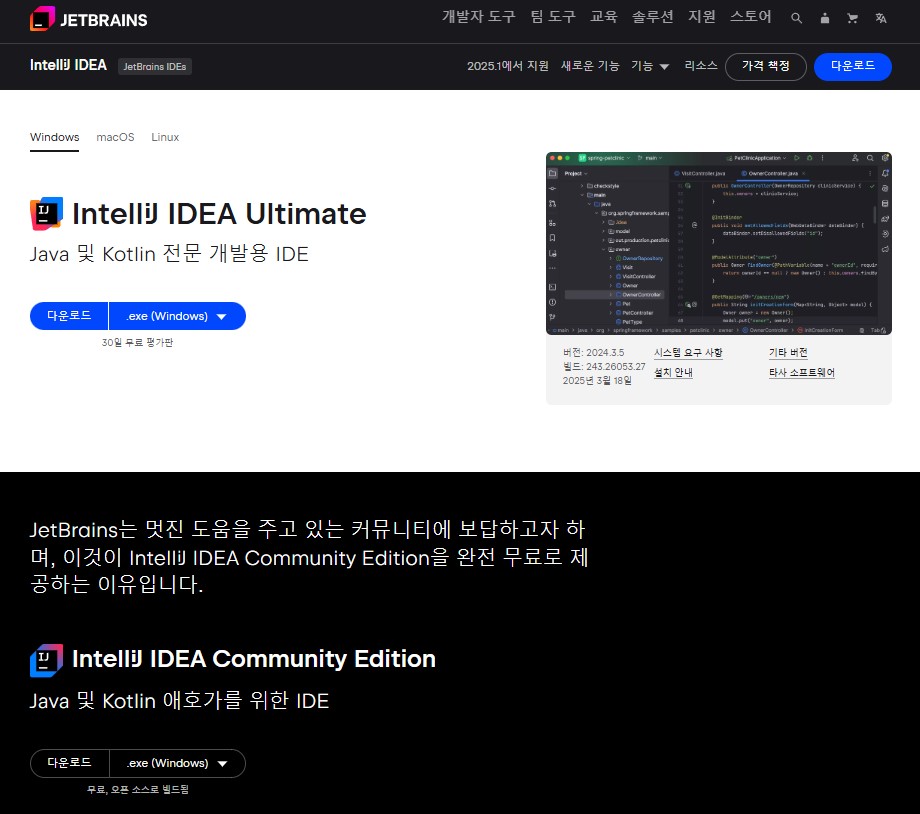Open 2025.1에서 지원 link
Image resolution: width=920 pixels, height=814 pixels.
tap(508, 66)
